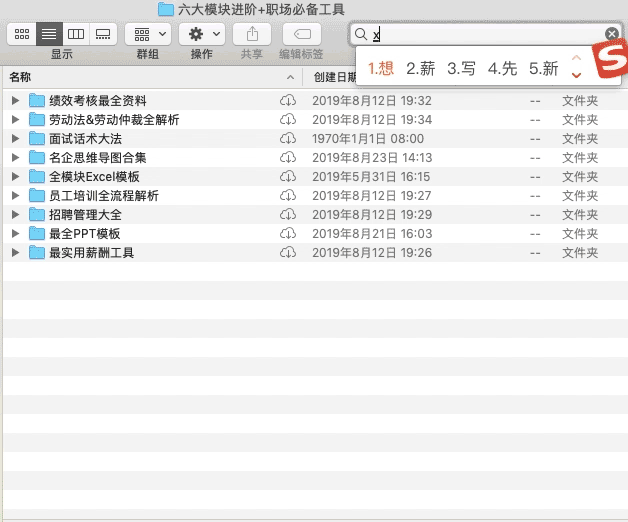This screenshot has width=628, height=522.
Task: Click the Sogou input method logo
Action: coord(611,59)
